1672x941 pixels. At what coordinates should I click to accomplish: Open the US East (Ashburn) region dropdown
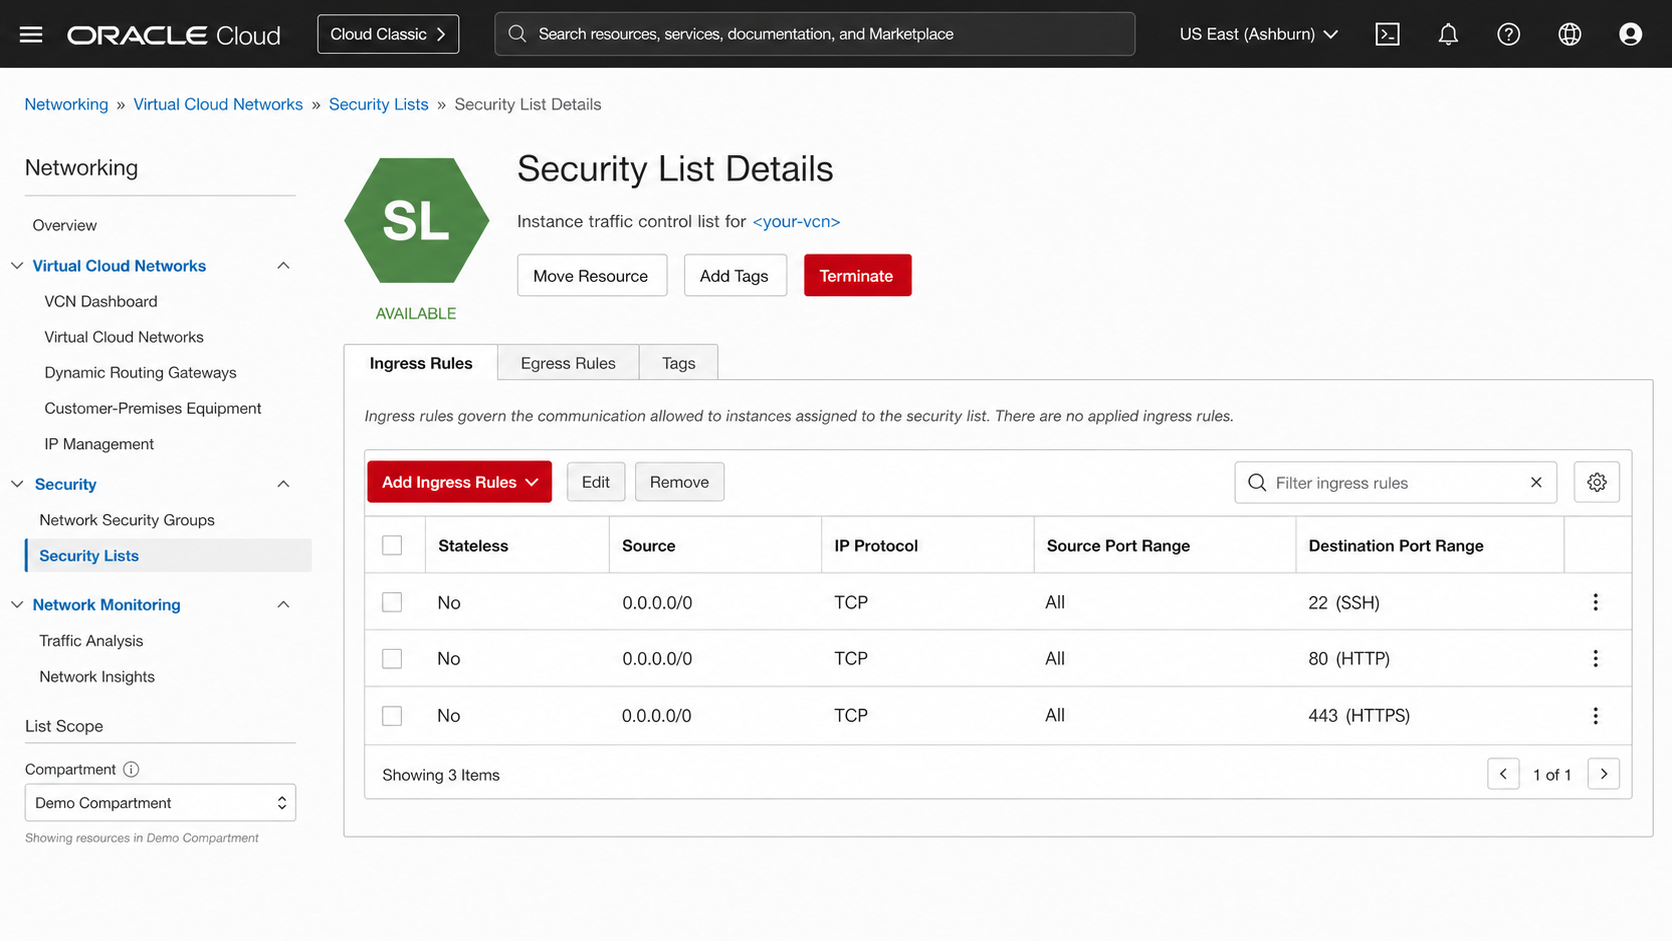(x=1258, y=34)
